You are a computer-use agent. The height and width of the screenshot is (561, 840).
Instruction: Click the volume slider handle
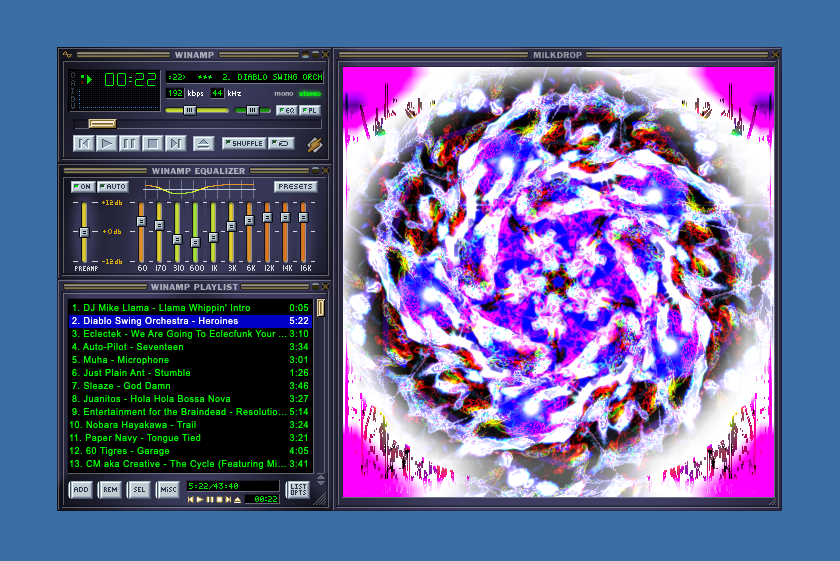pos(189,110)
